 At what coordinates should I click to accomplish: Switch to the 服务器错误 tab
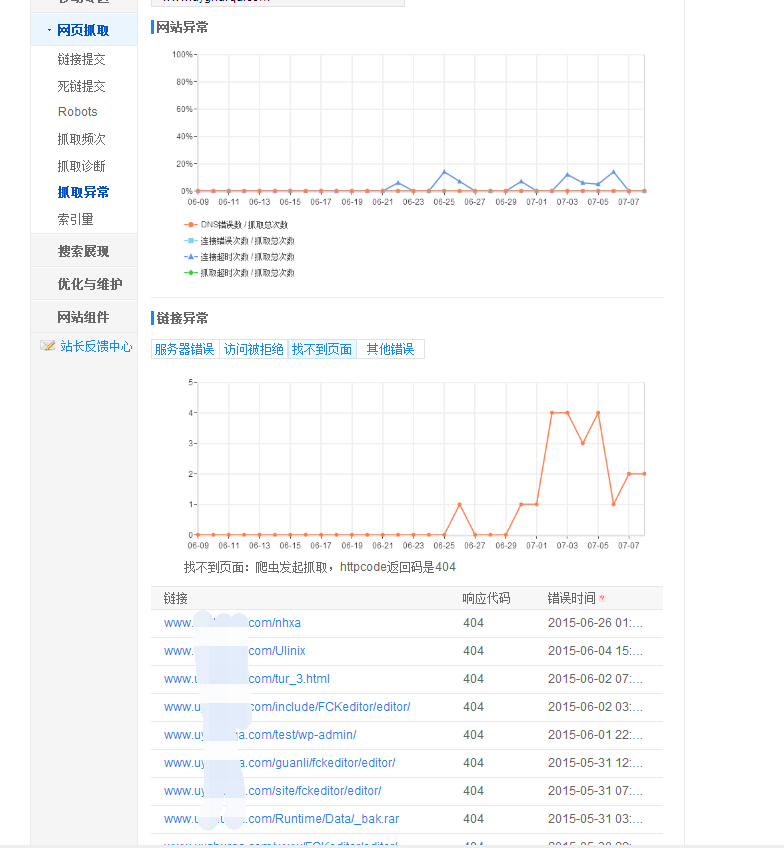click(x=184, y=349)
